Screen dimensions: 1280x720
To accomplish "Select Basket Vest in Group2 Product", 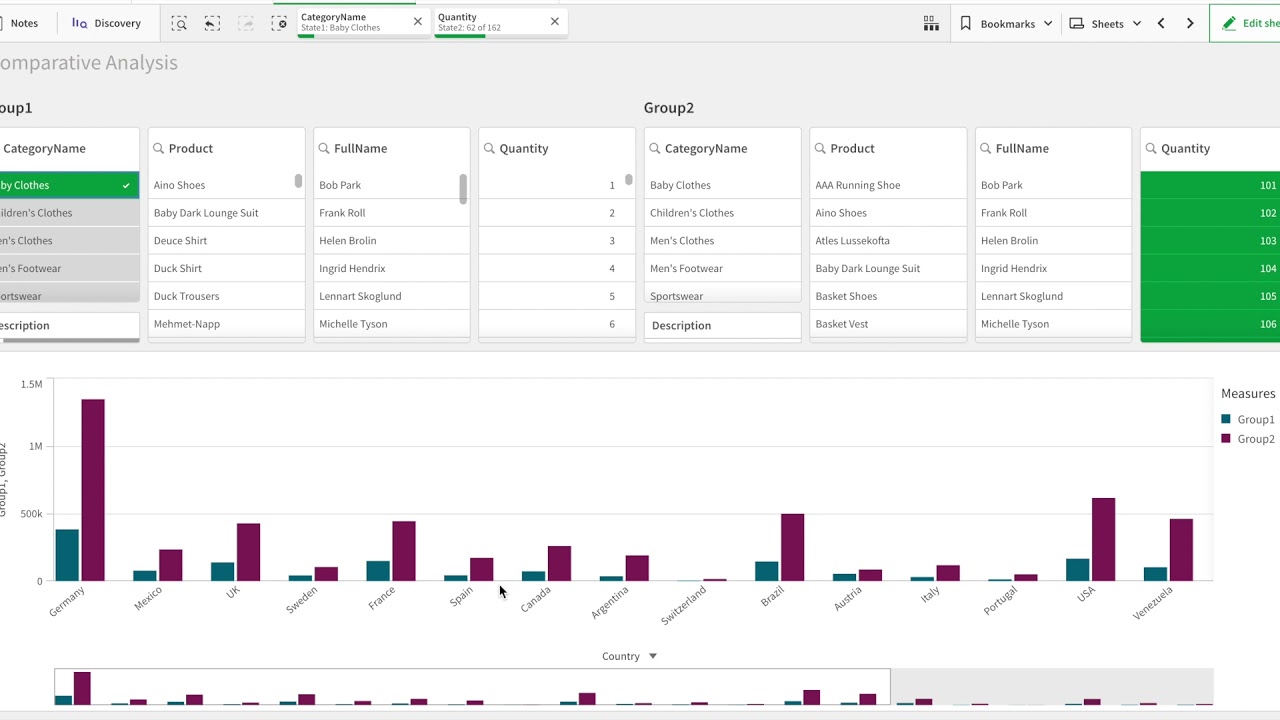I will (x=888, y=324).
